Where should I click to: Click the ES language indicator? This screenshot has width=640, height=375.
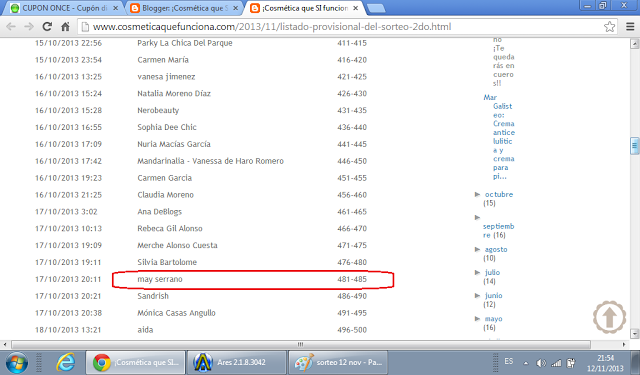(509, 362)
